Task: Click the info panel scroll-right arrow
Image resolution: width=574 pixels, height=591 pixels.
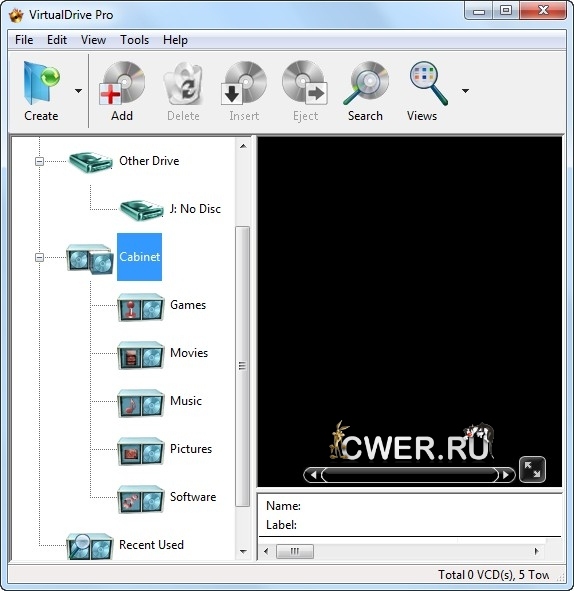Action: (x=537, y=551)
